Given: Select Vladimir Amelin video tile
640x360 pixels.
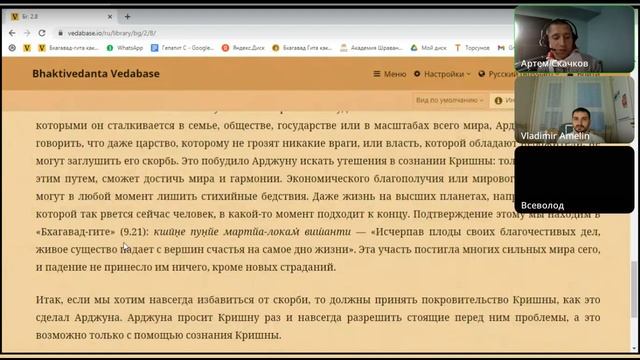Looking at the screenshot, I should [574, 109].
